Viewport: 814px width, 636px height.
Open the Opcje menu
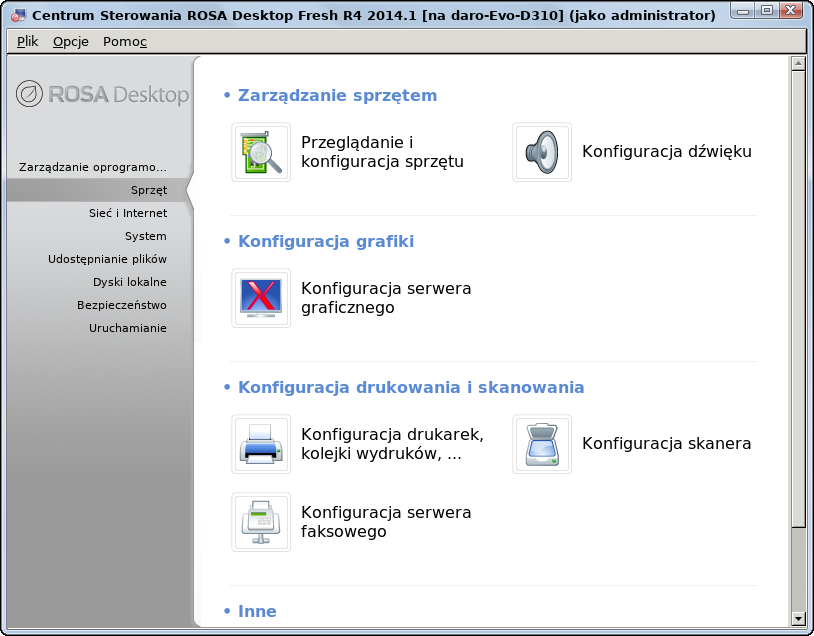pos(71,41)
